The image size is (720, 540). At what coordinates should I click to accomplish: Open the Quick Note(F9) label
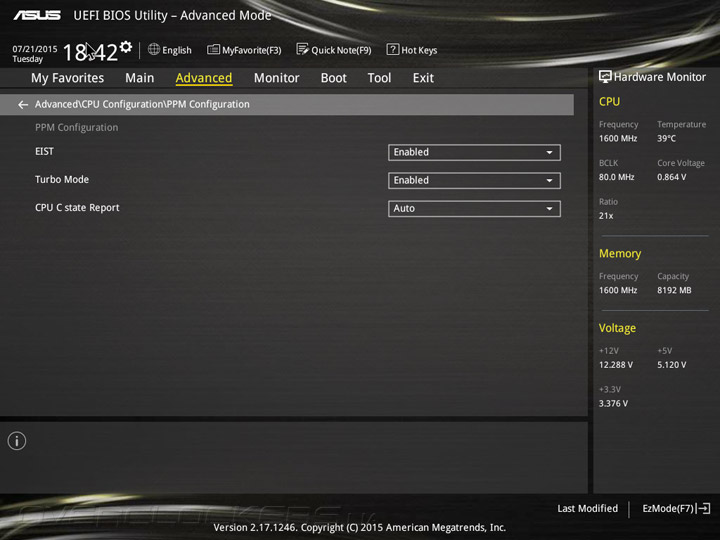[341, 50]
